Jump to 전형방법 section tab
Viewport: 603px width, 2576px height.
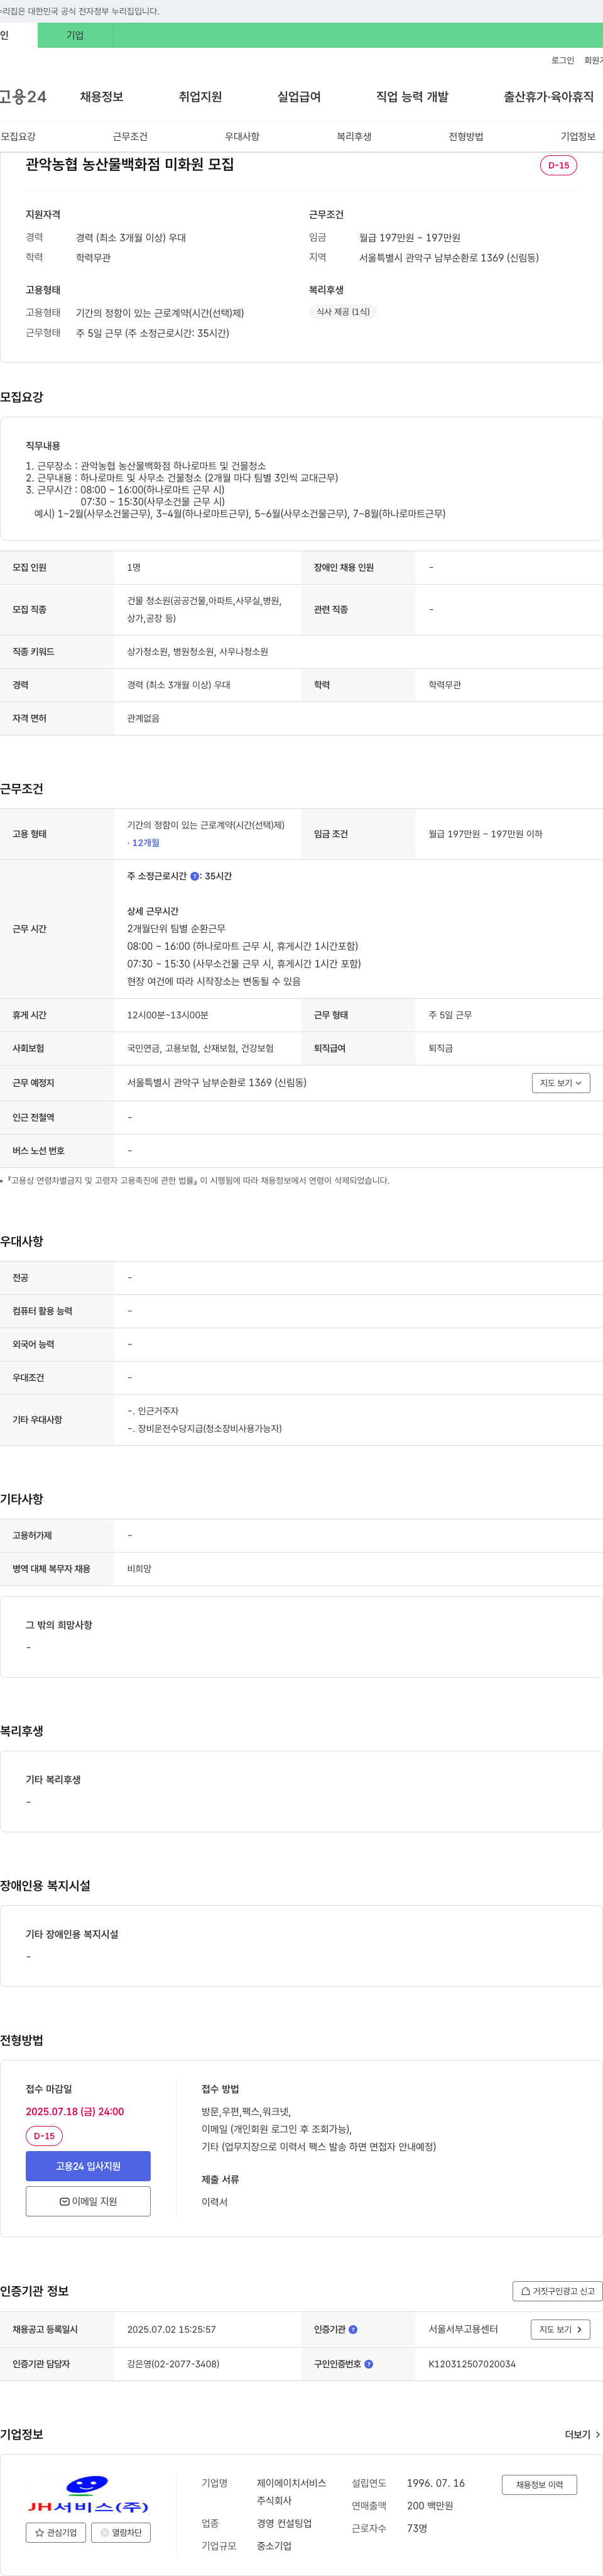[466, 136]
